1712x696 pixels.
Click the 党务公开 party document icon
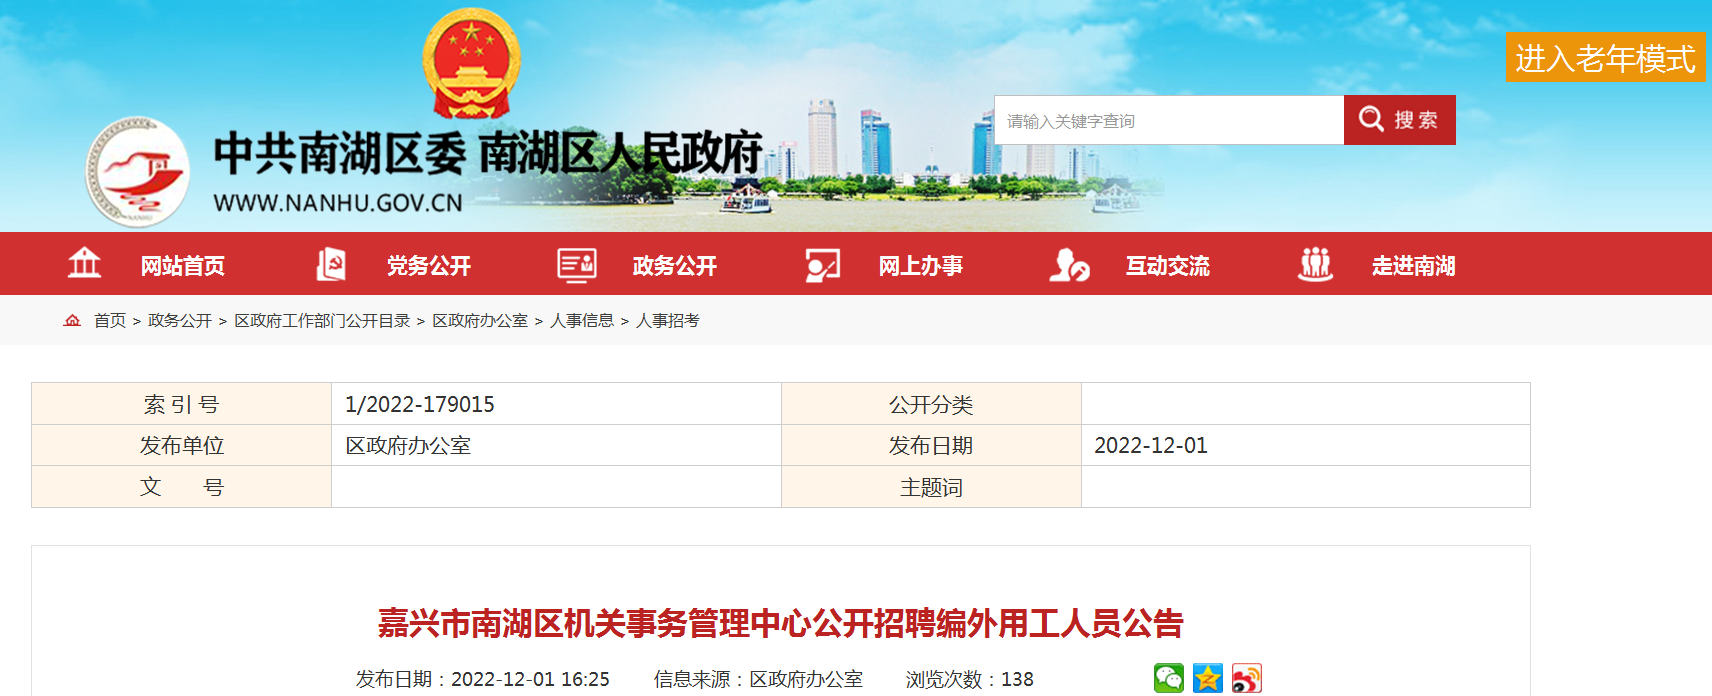(331, 264)
